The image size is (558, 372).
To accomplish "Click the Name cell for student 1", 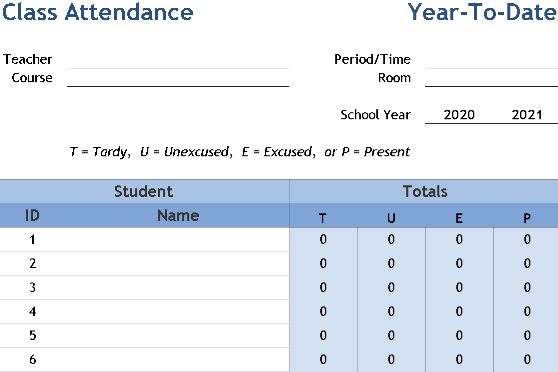I will [x=177, y=240].
